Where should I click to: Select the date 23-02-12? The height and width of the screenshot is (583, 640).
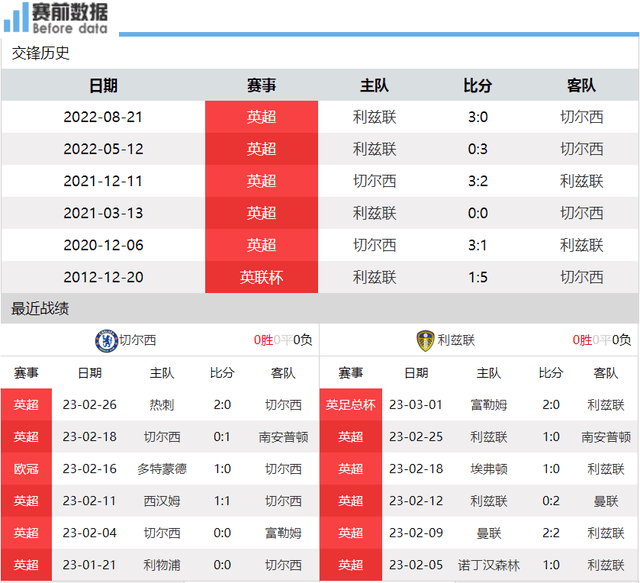pos(416,501)
